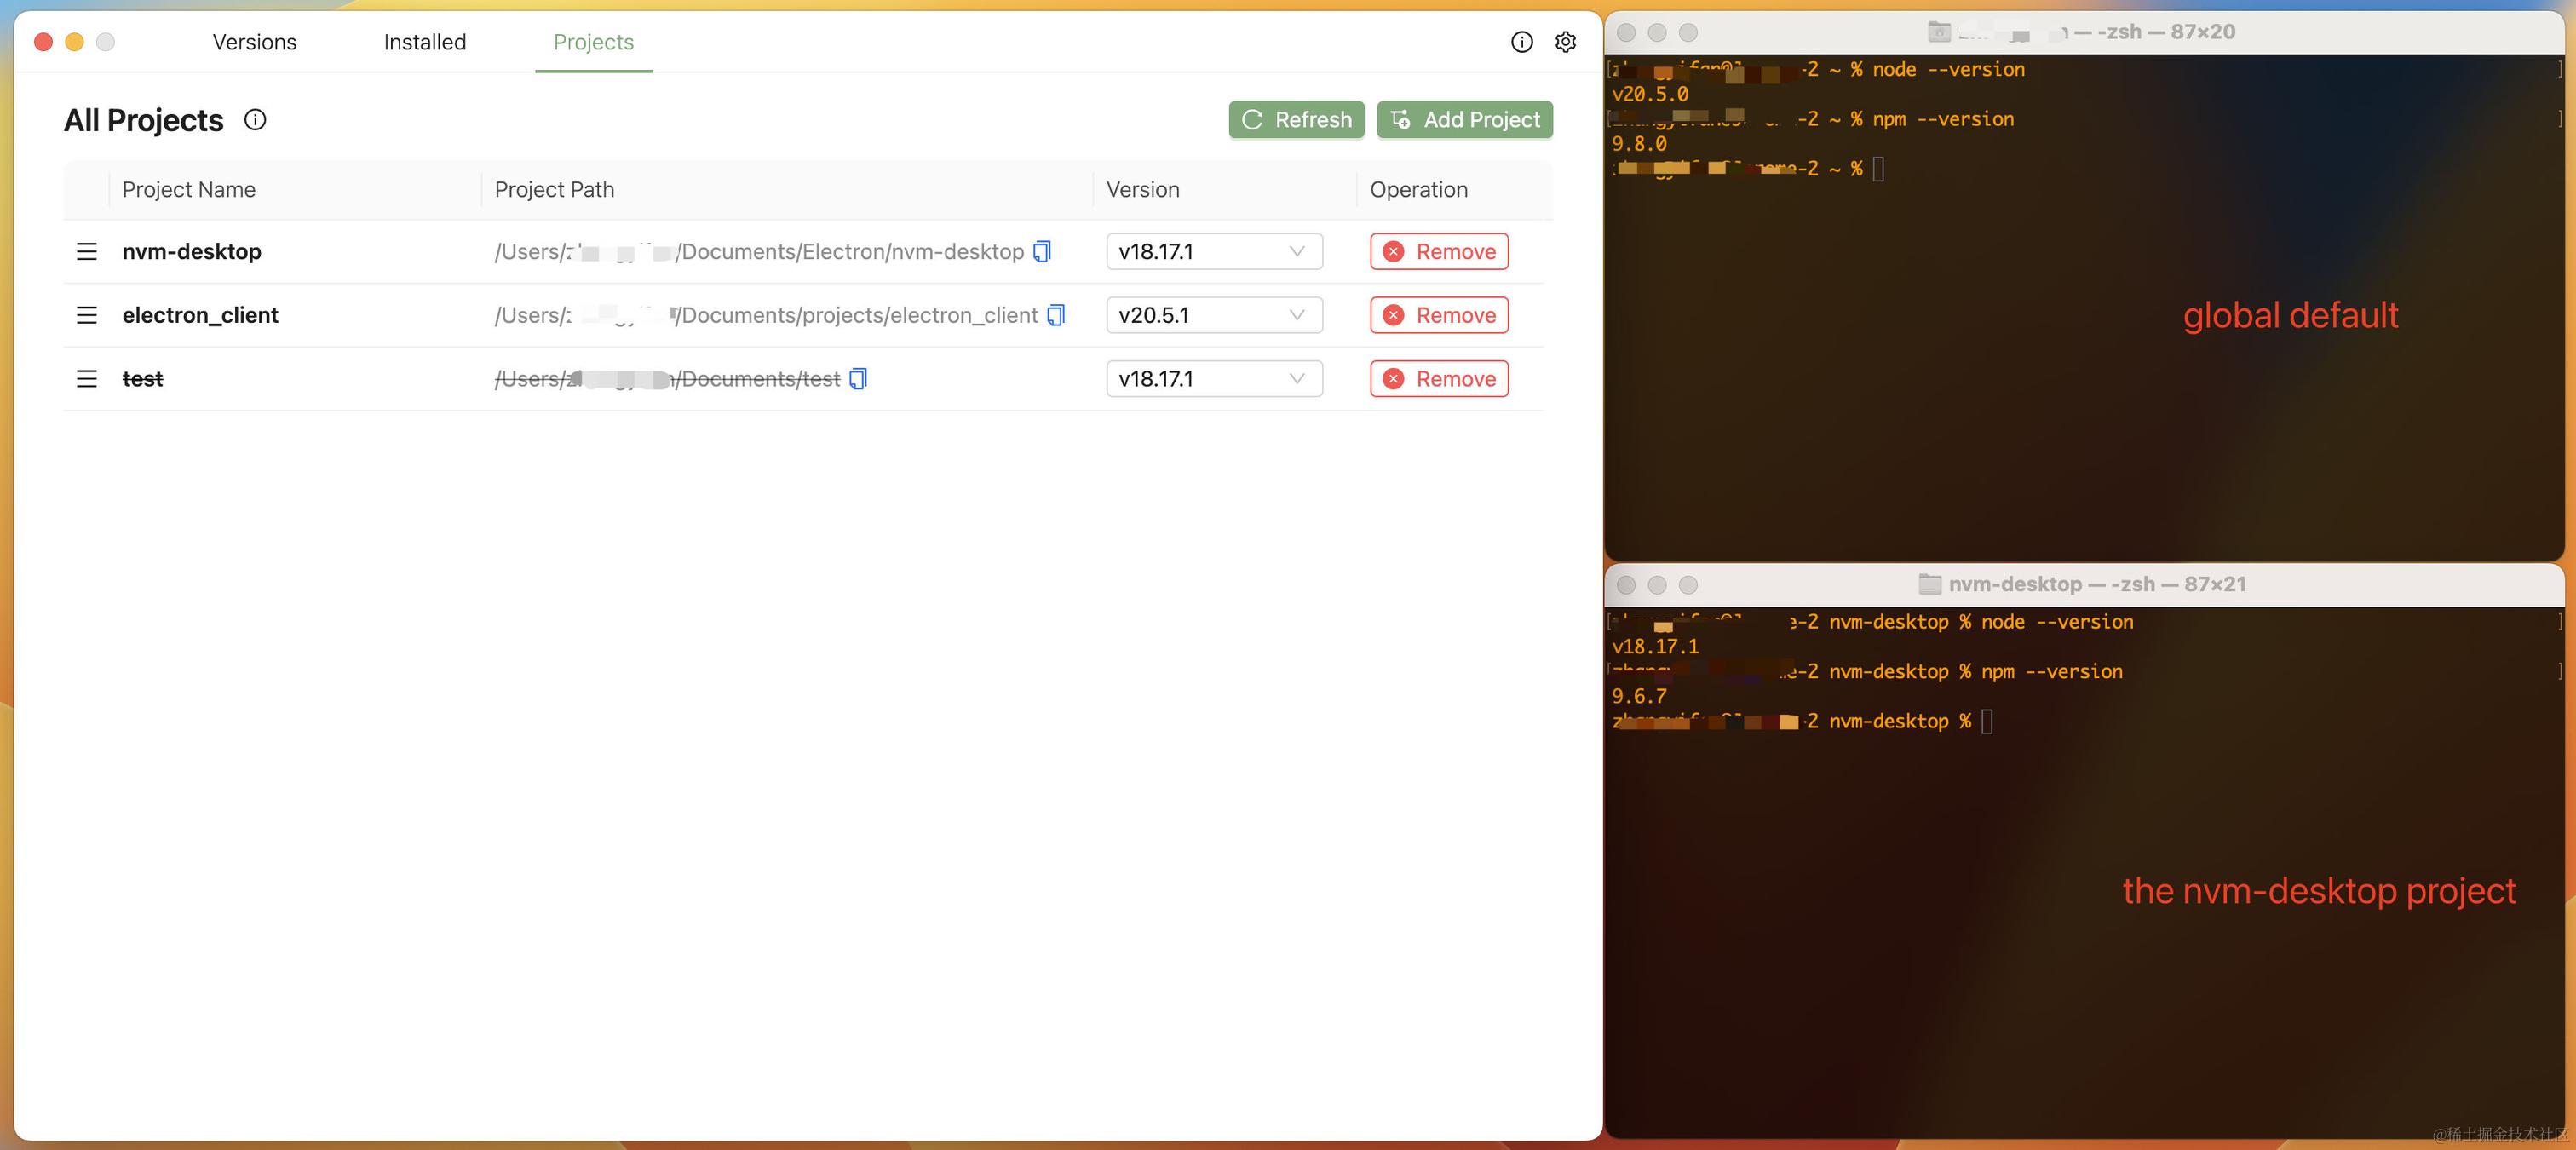
Task: Open version dropdown for test project
Action: [1213, 379]
